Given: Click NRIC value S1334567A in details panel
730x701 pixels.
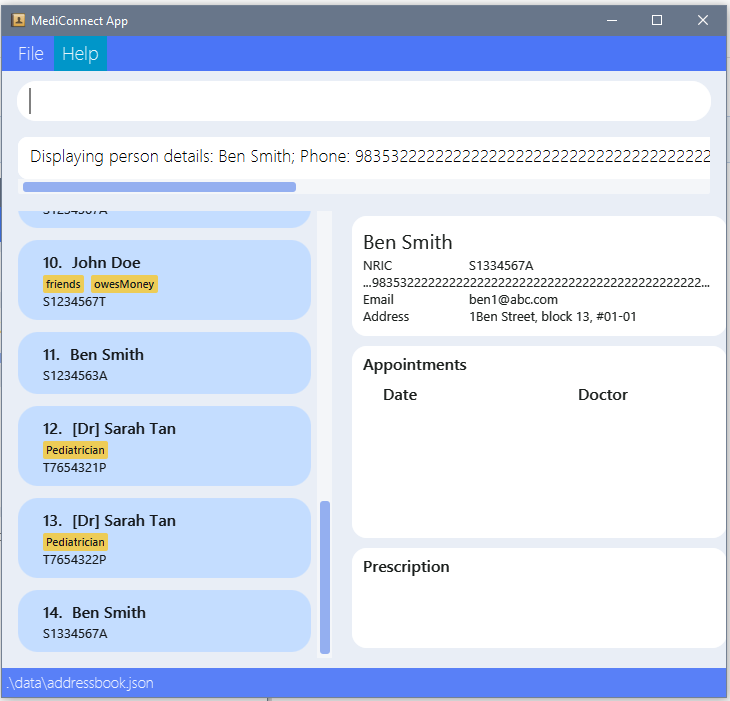Looking at the screenshot, I should (501, 266).
